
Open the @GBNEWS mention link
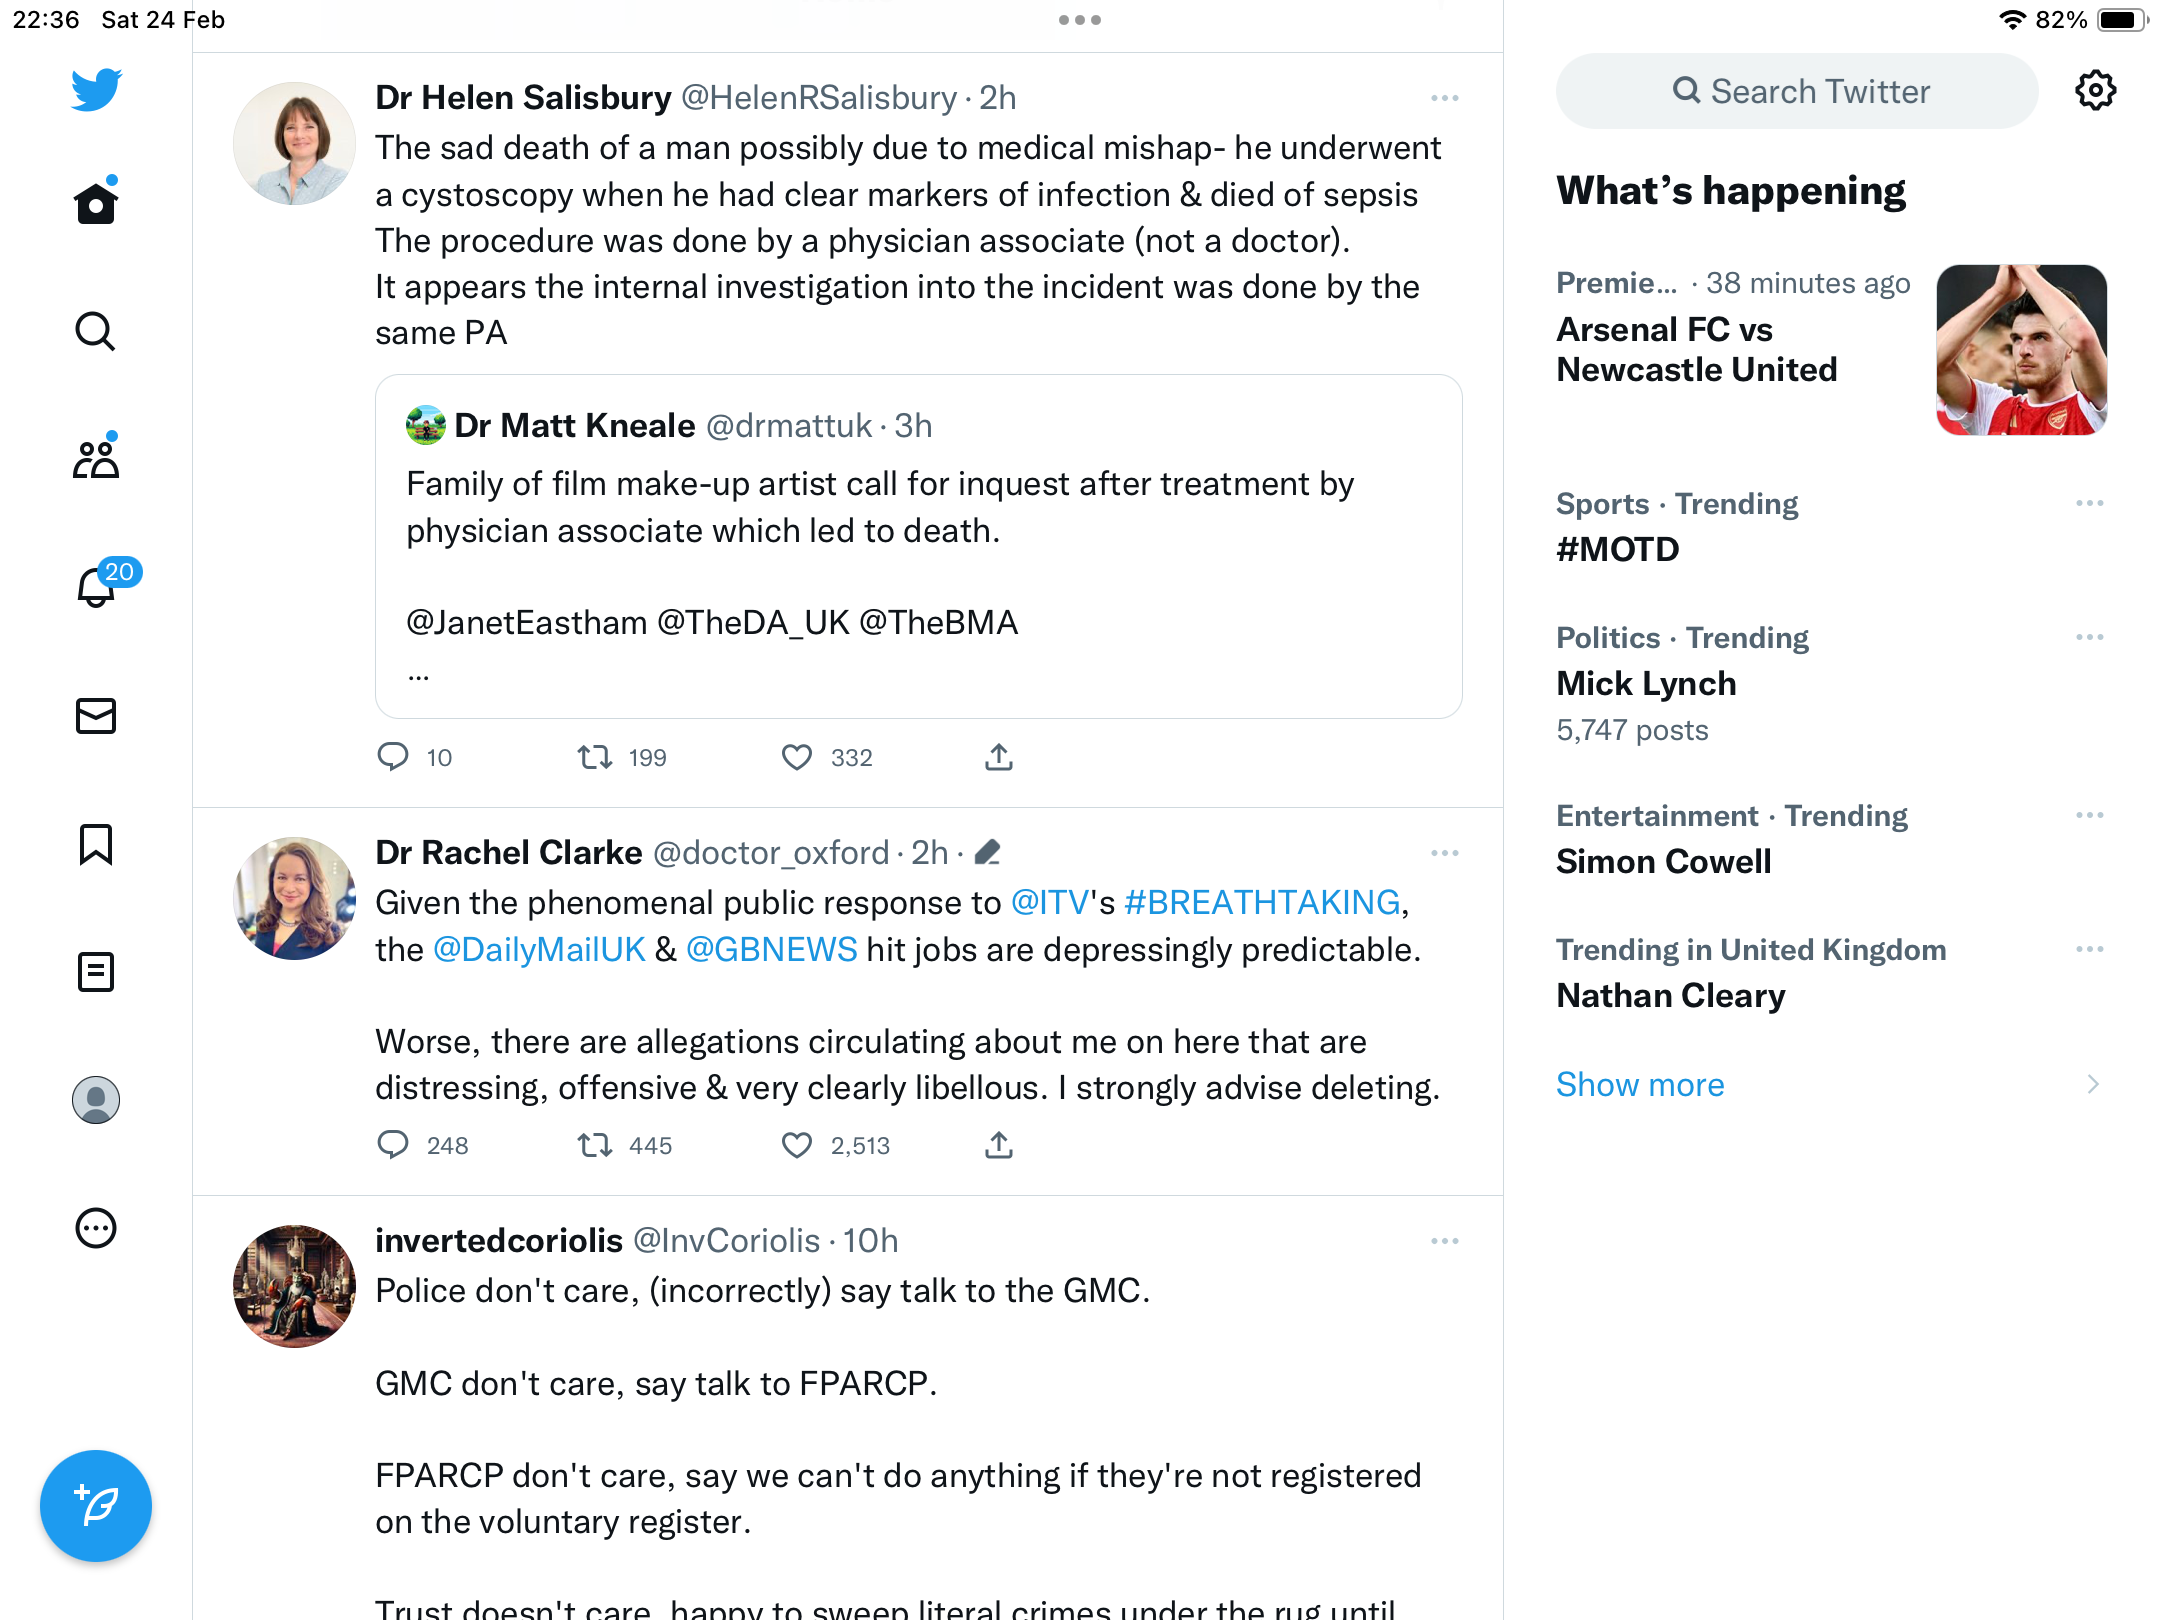(x=772, y=950)
